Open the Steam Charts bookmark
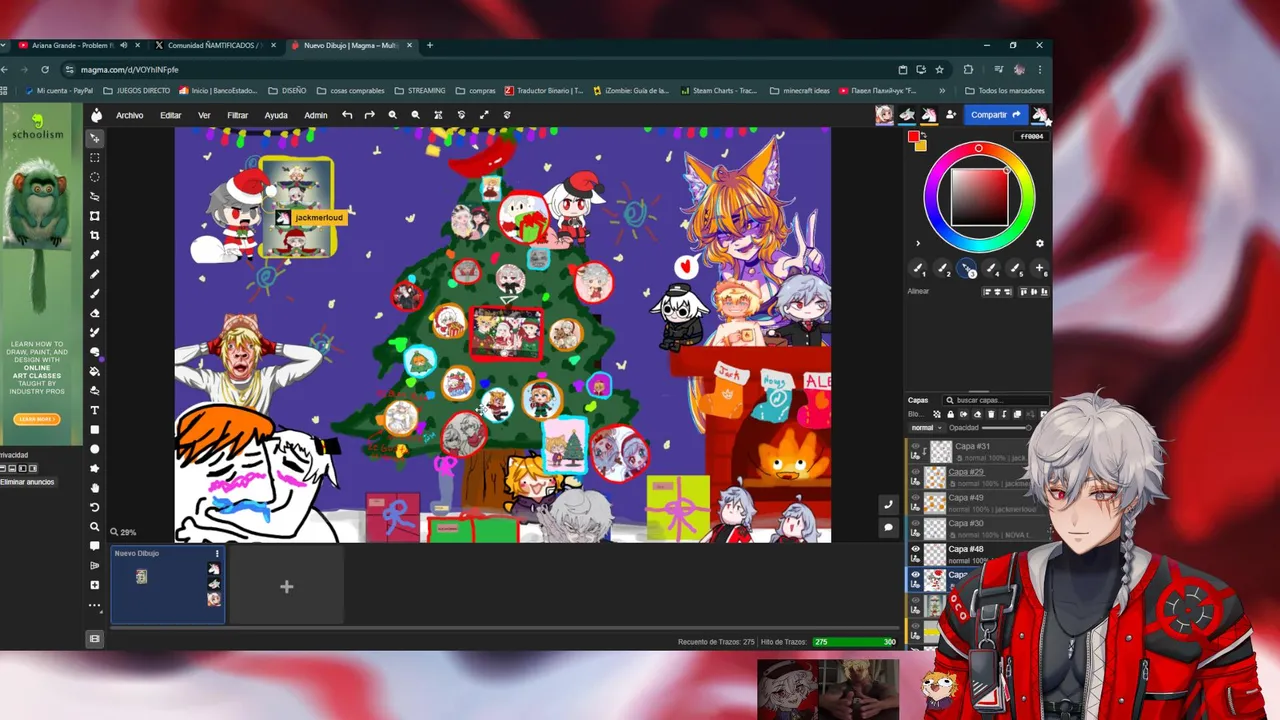 click(719, 91)
